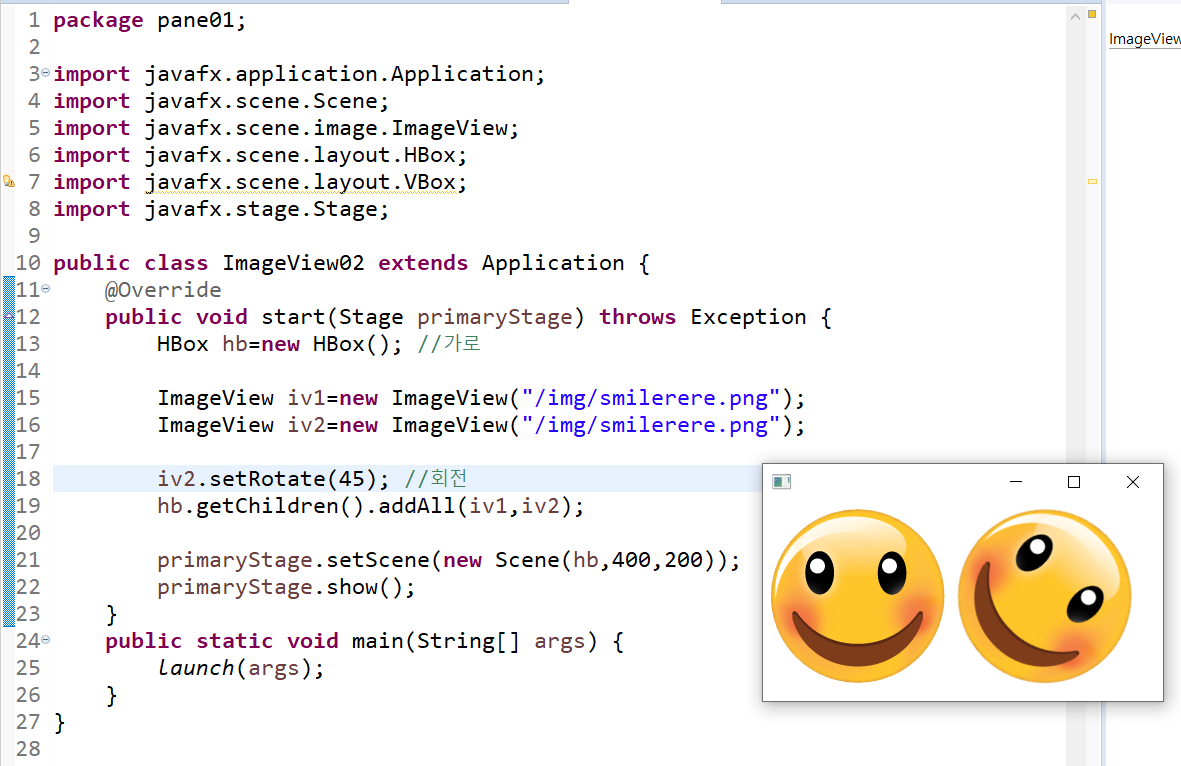Maximize the JavaFX smiley window
This screenshot has height=766, width=1181.
coord(1074,482)
